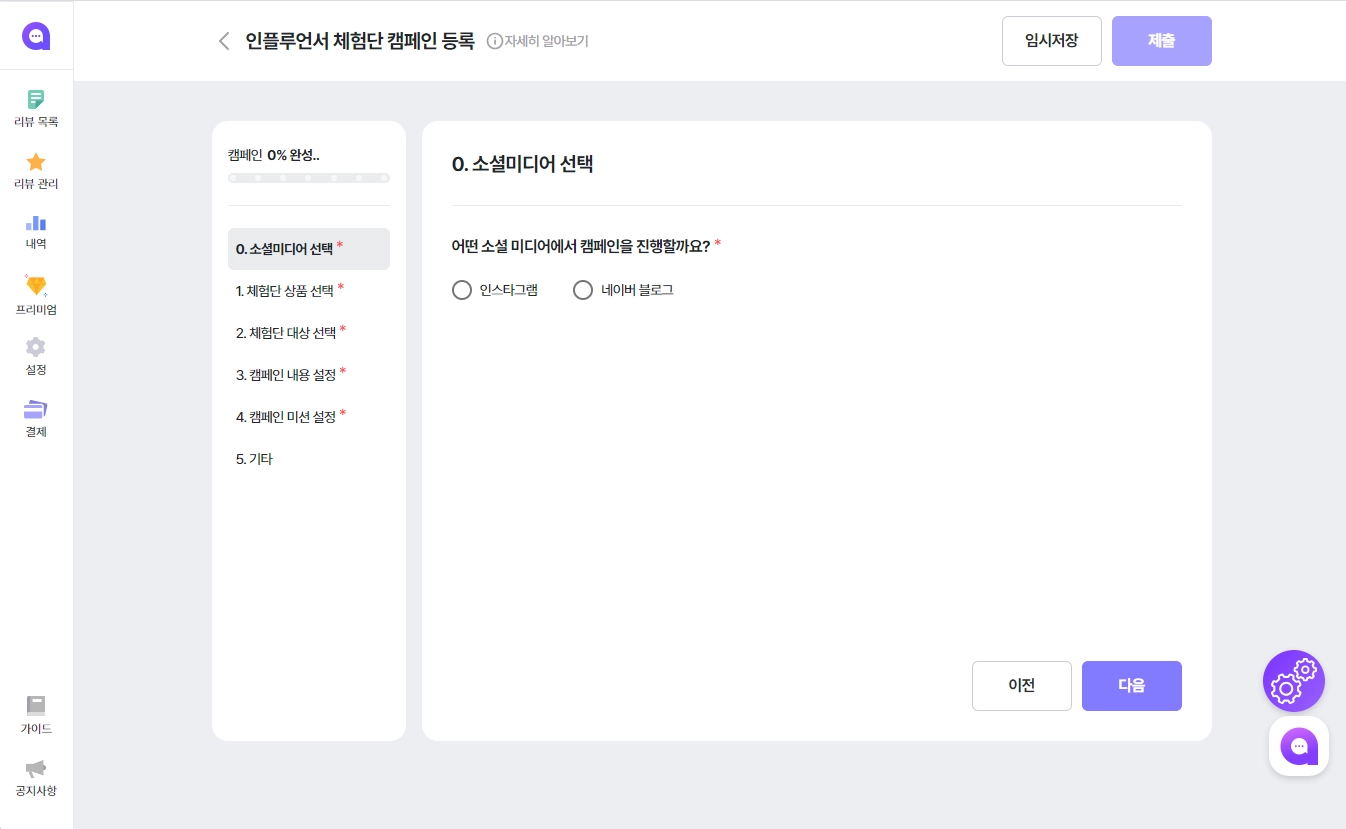Image resolution: width=1346 pixels, height=829 pixels.
Task: Click the campaign completion progress bar
Action: [x=308, y=178]
